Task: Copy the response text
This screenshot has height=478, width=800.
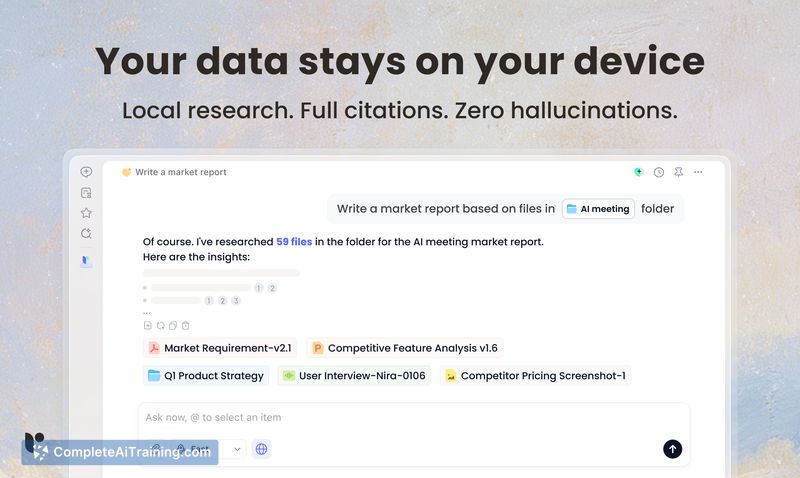Action: tap(173, 325)
